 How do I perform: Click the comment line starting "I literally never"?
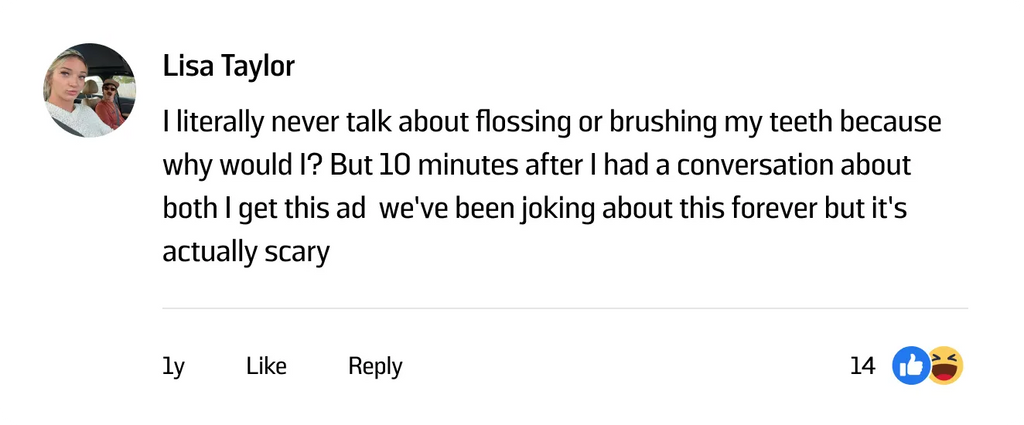552,123
